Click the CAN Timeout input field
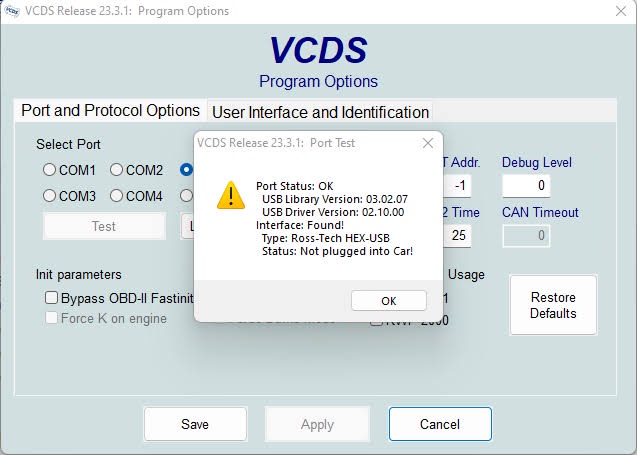Image resolution: width=637 pixels, height=455 pixels. pyautogui.click(x=526, y=236)
